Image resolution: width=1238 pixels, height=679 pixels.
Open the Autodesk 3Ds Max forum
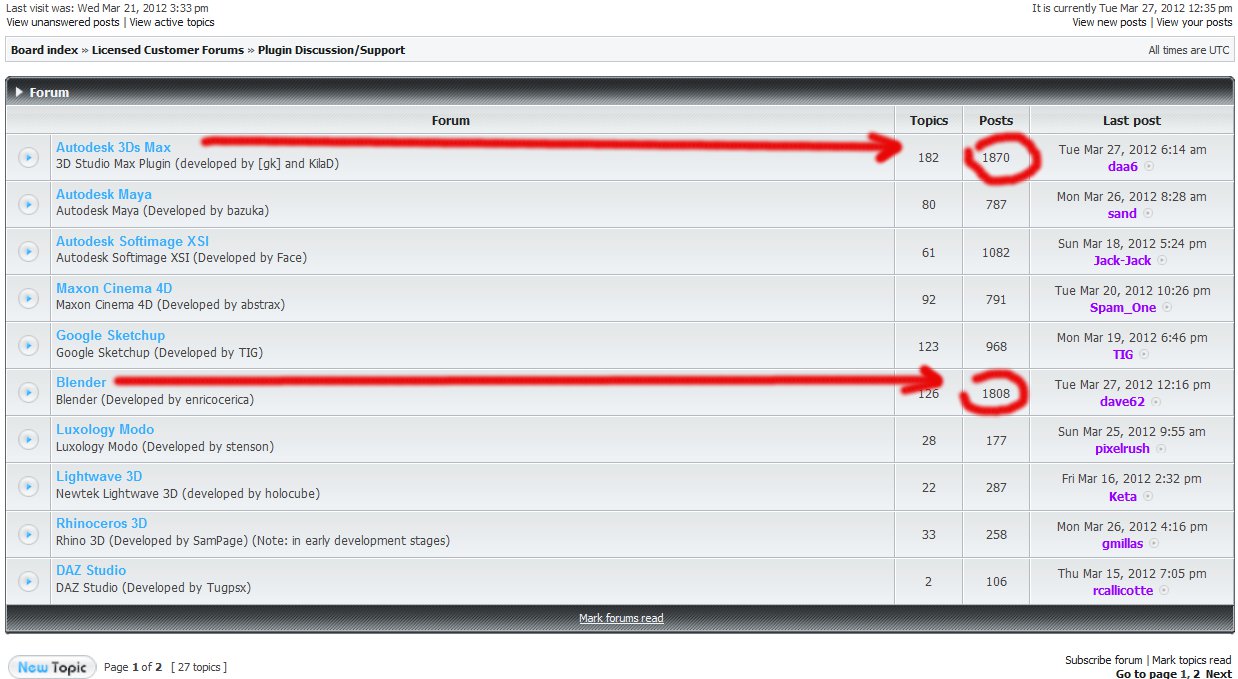coord(113,147)
